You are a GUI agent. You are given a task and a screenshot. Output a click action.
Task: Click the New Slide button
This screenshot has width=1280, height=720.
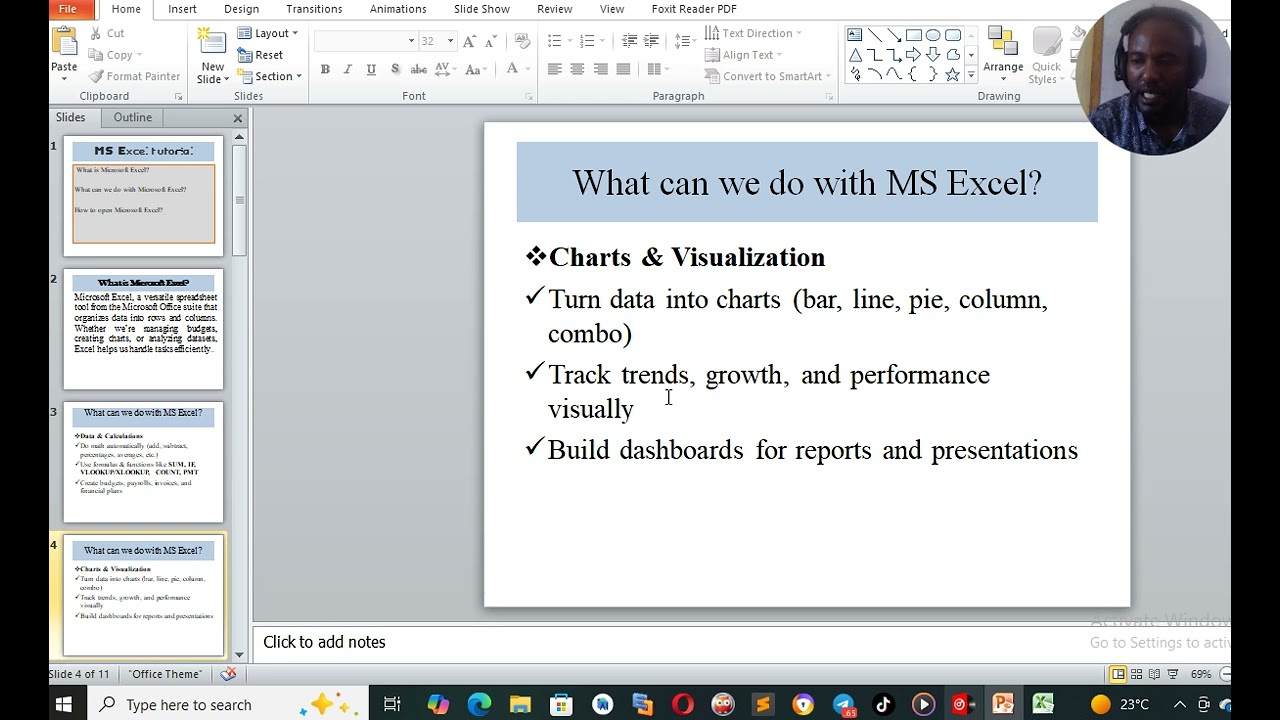pyautogui.click(x=212, y=56)
